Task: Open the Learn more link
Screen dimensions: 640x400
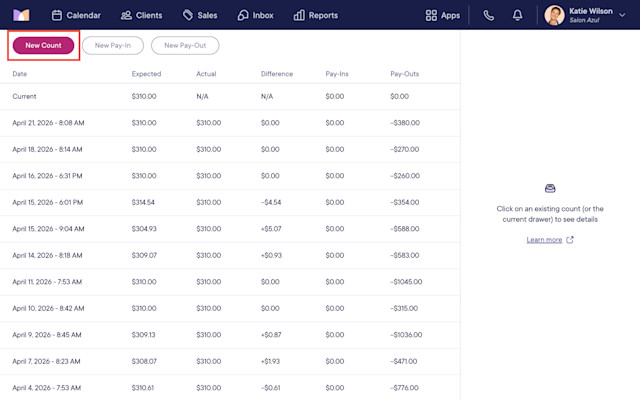Action: pos(544,240)
